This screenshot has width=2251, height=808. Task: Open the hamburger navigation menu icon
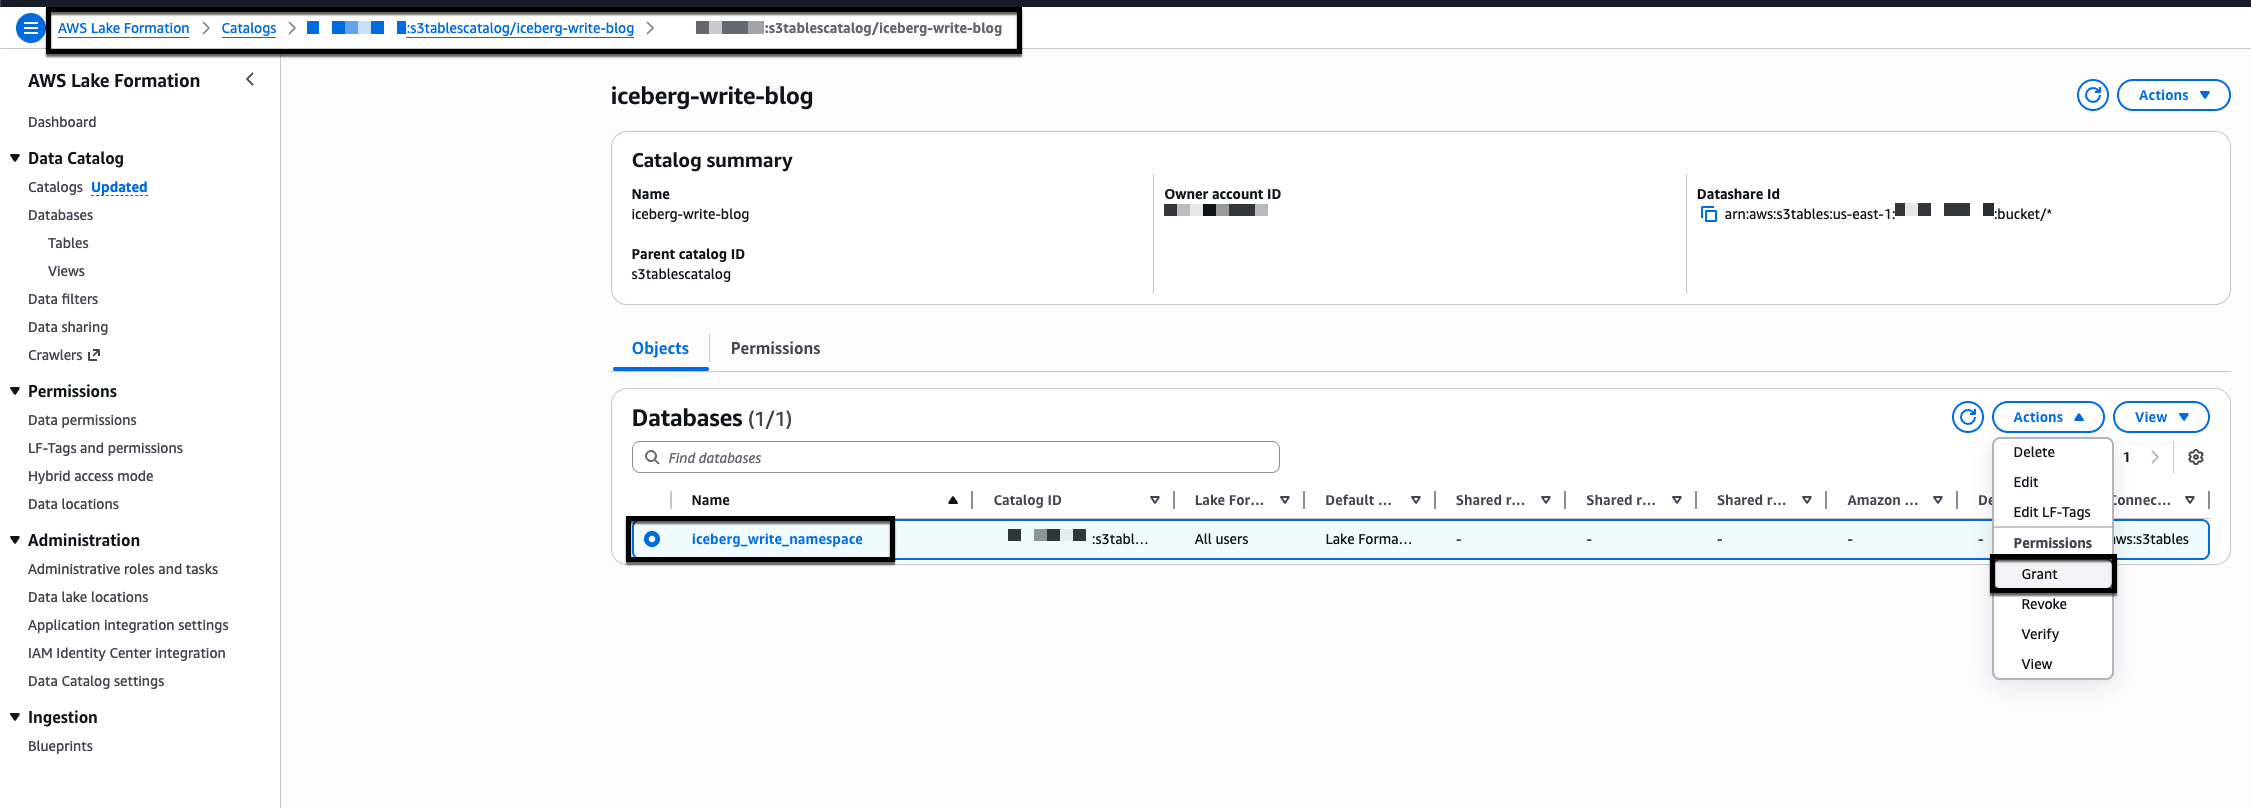point(30,28)
